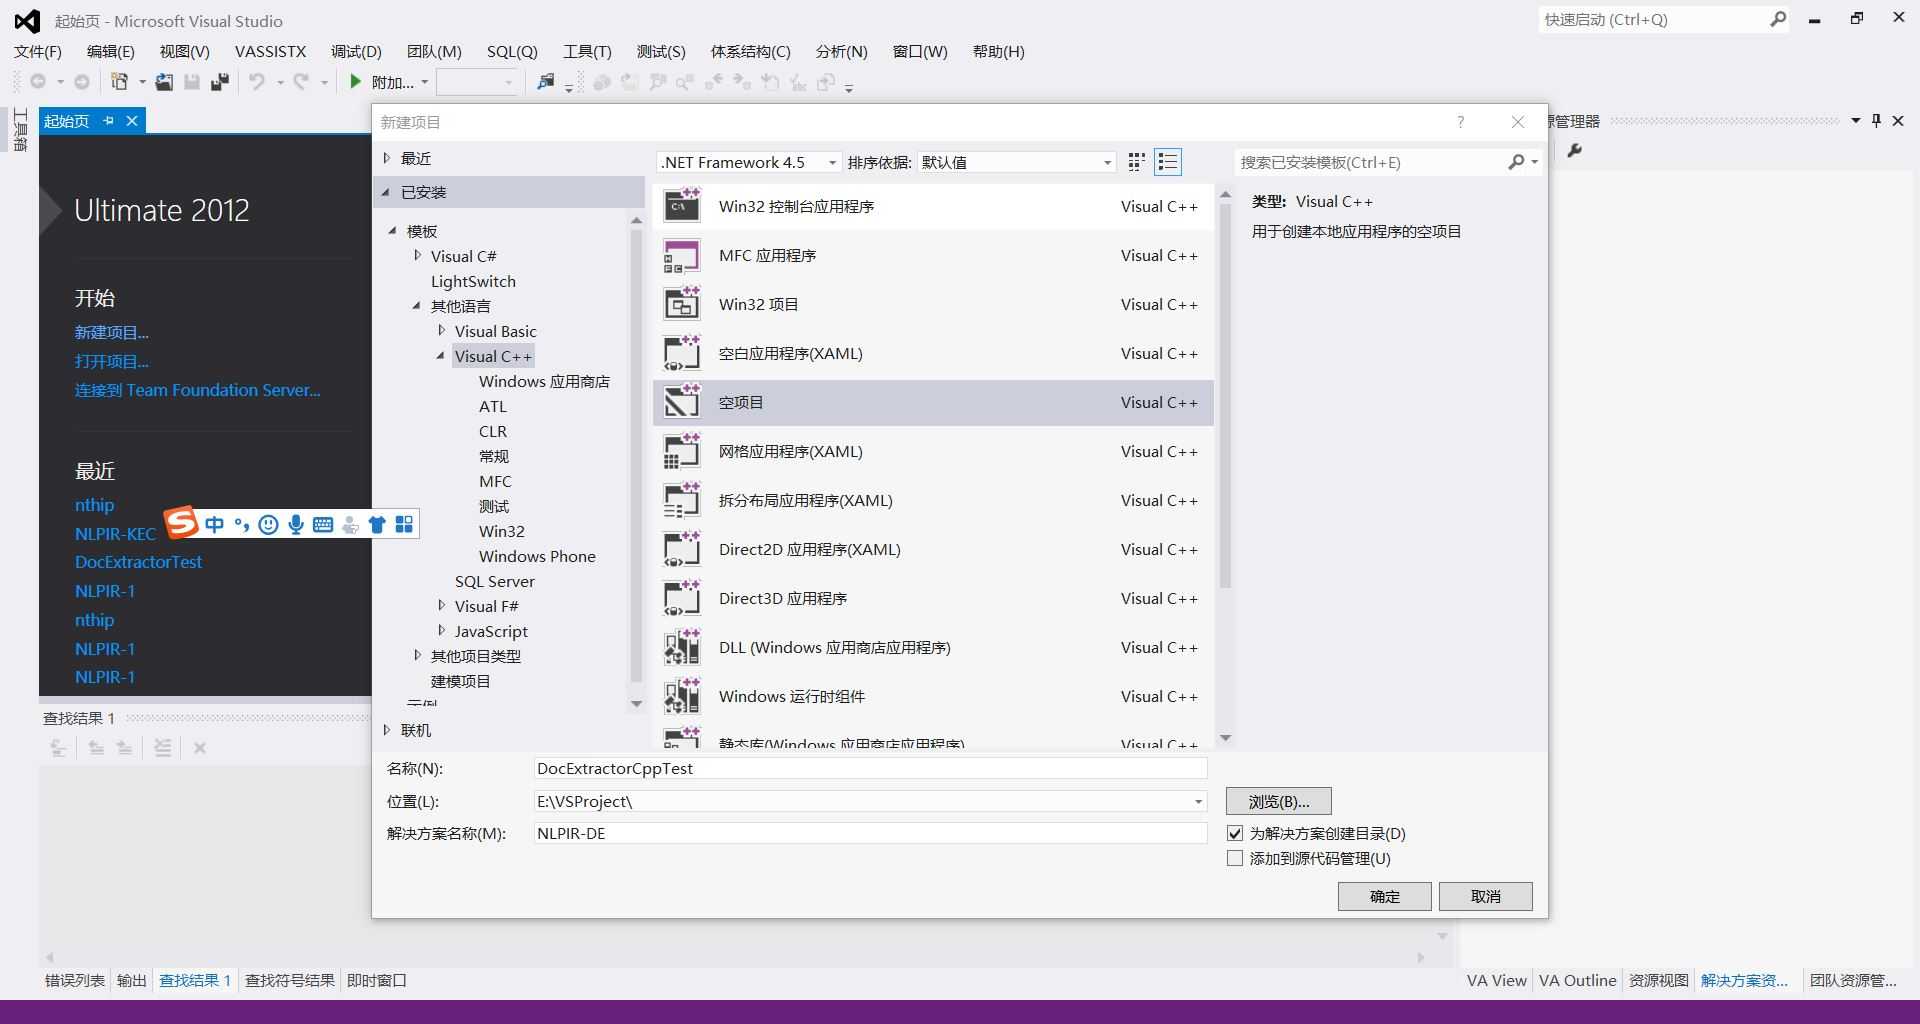
Task: Switch to the Output tab
Action: (x=132, y=981)
